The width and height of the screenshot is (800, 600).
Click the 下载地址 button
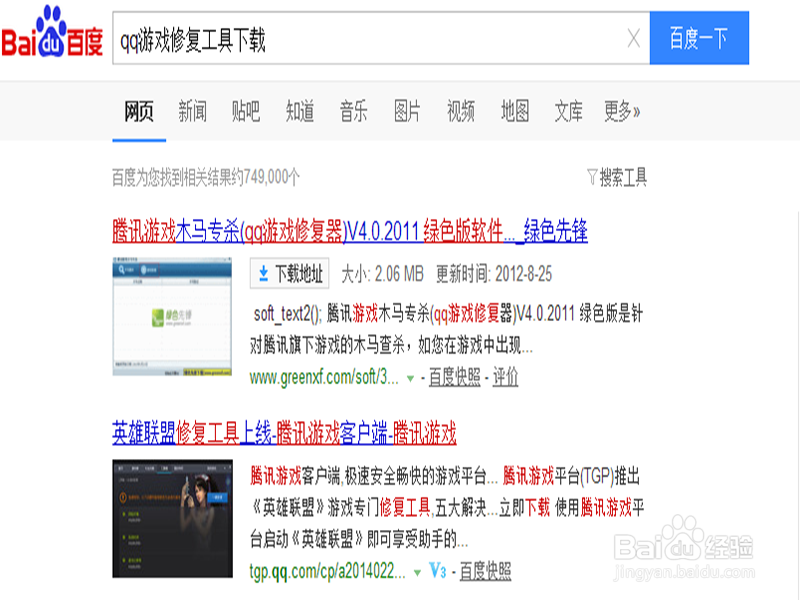click(x=289, y=273)
